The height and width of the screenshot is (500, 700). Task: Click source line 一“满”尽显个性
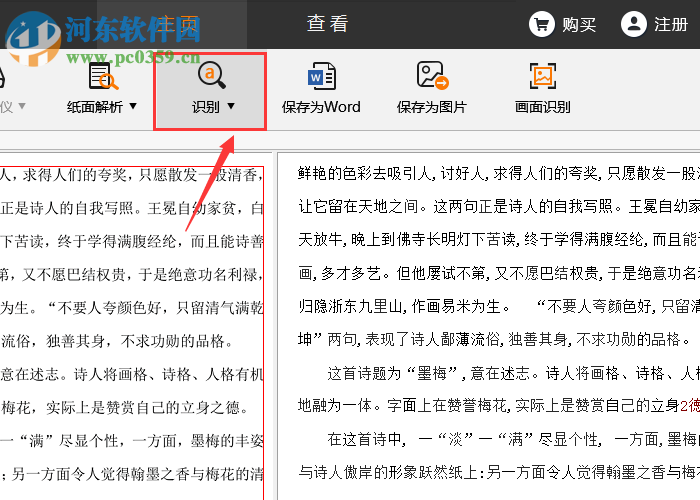(132, 441)
